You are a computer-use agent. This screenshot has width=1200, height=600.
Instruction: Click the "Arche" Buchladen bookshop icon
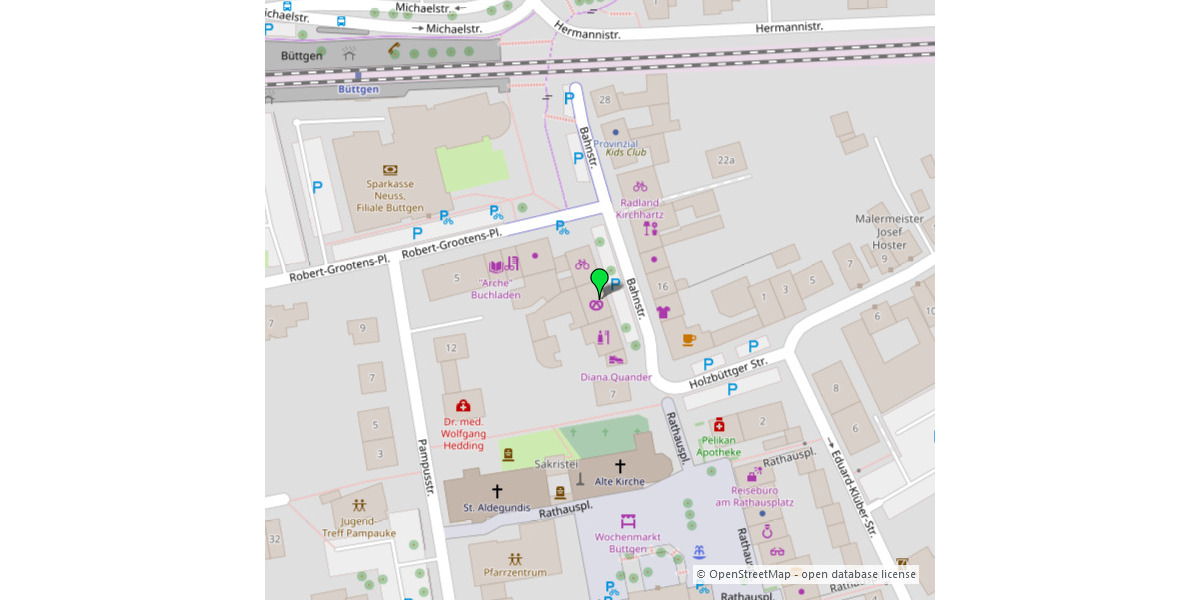point(496,266)
